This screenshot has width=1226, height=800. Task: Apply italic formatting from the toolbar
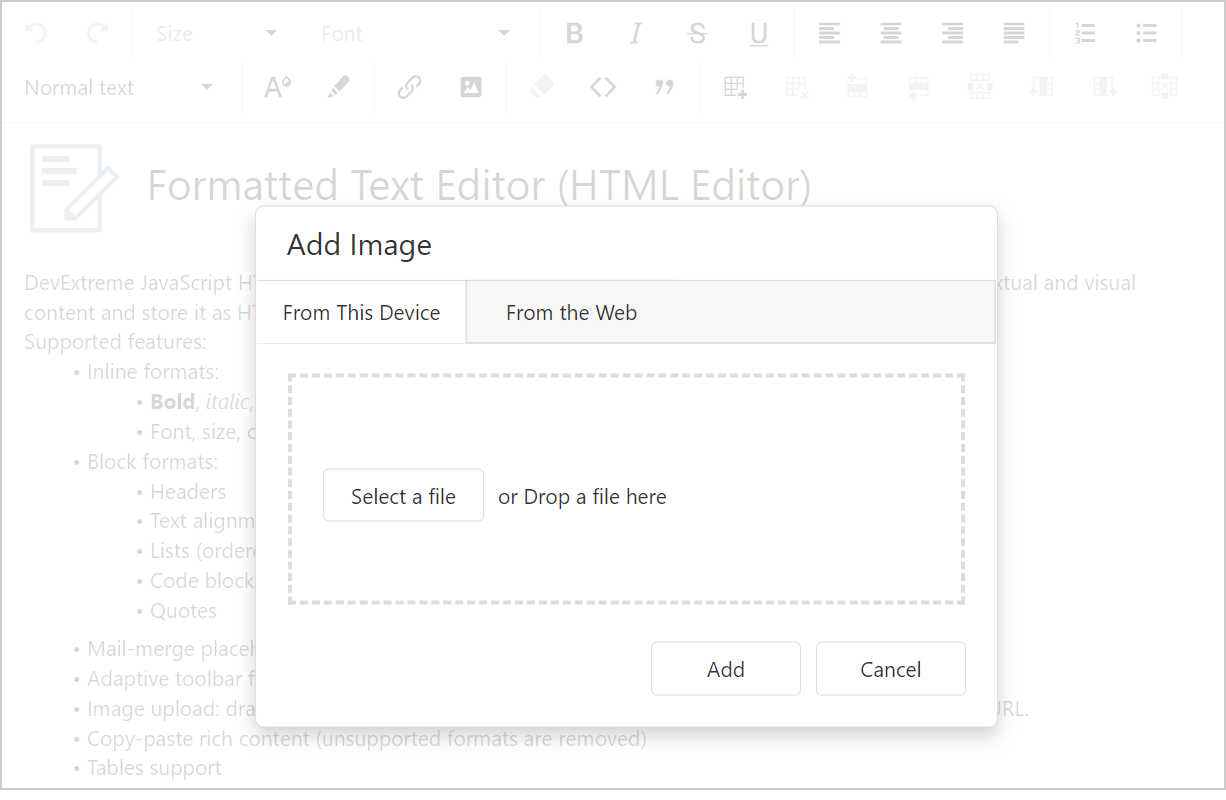pos(636,34)
